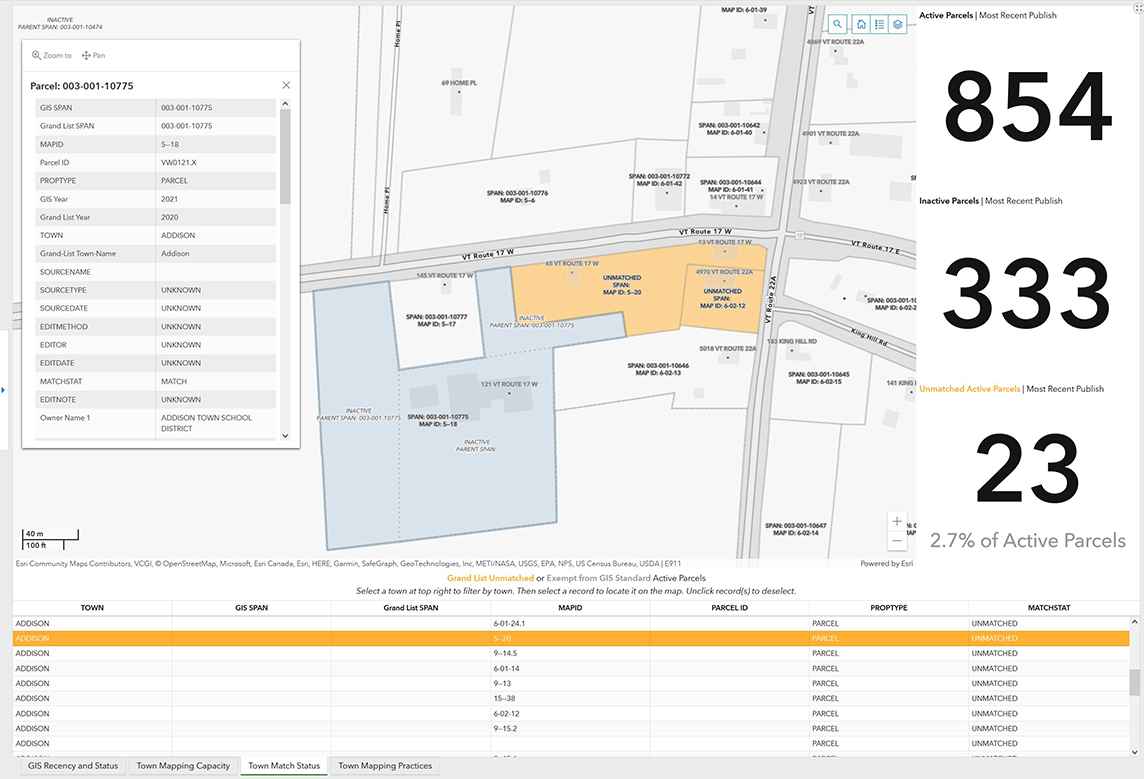
Task: Zoom out on the map
Action: 897,540
